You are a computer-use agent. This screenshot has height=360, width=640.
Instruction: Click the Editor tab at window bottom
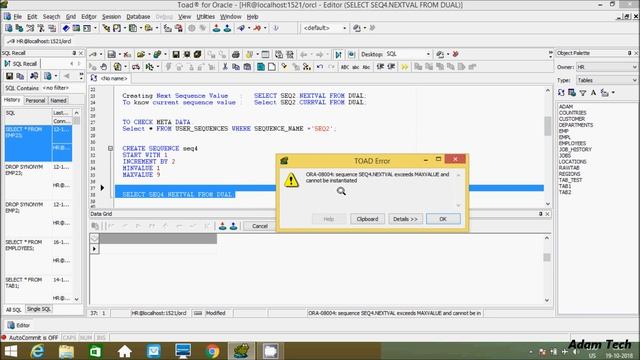coord(18,325)
